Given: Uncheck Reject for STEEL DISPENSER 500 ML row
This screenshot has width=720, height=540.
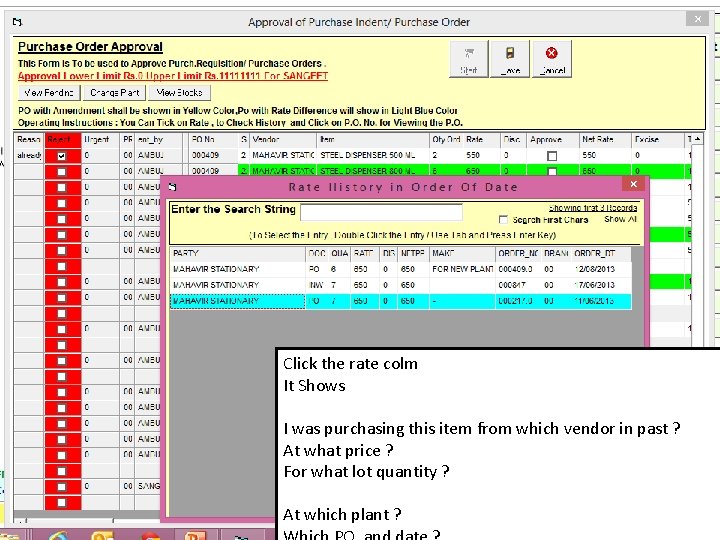Looking at the screenshot, I should (62, 156).
